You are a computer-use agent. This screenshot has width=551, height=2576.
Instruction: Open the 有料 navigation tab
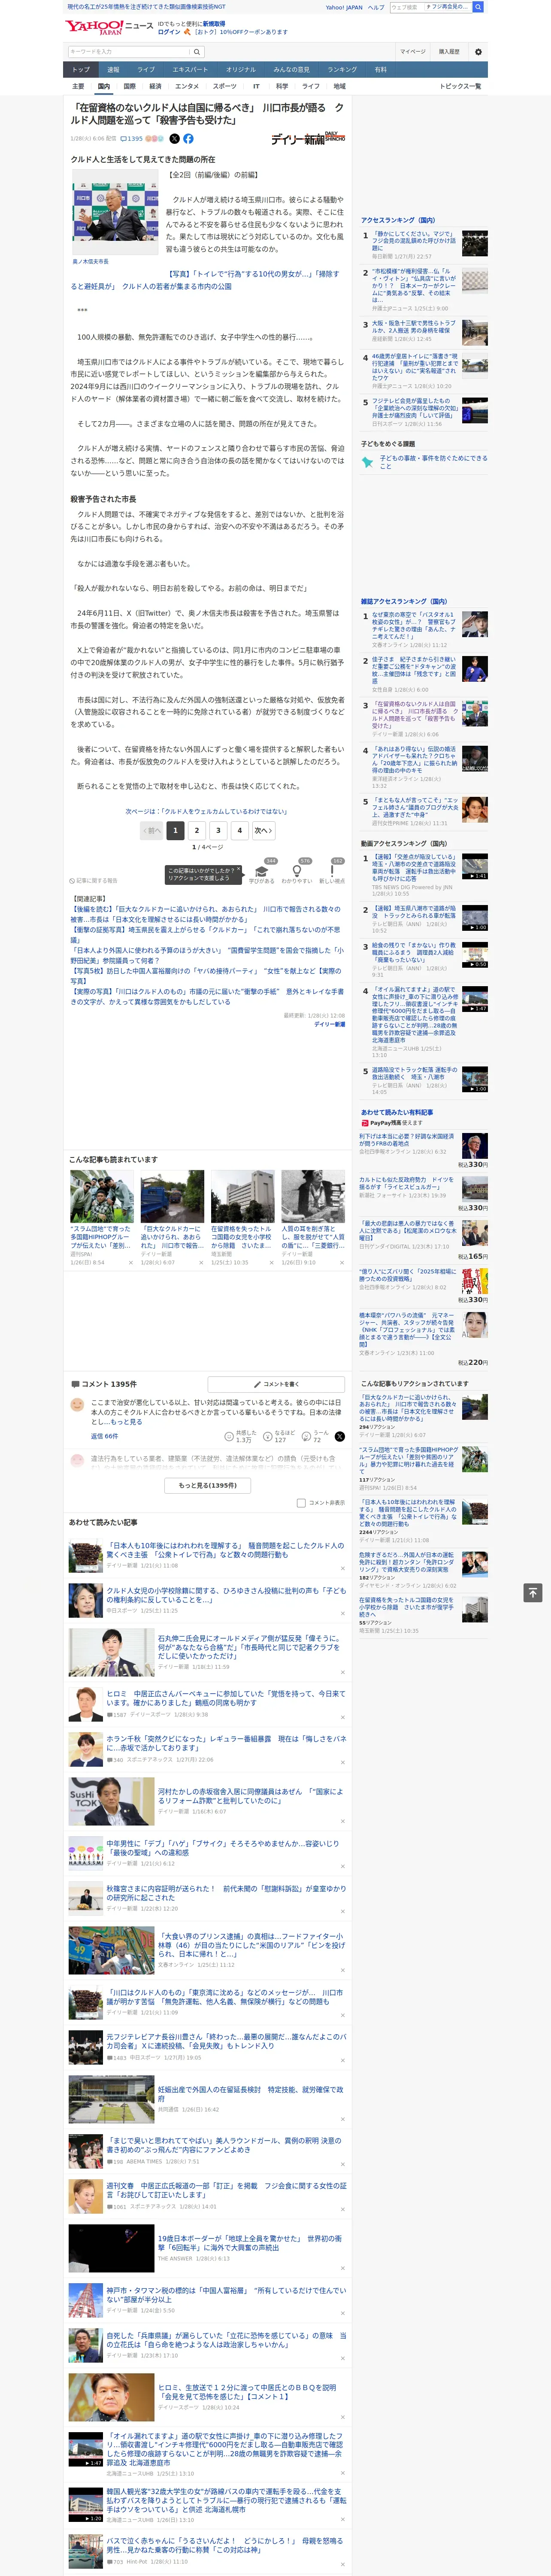tap(380, 70)
